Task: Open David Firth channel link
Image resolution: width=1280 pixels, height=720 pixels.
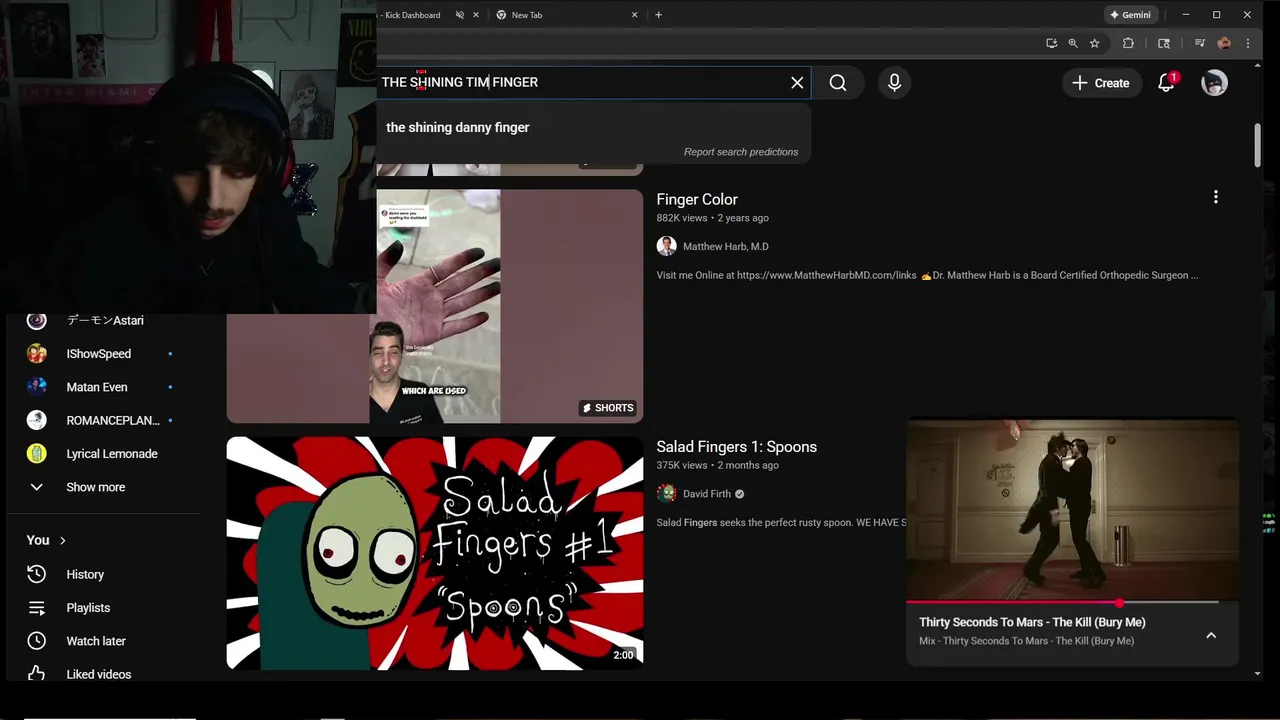Action: pos(707,493)
